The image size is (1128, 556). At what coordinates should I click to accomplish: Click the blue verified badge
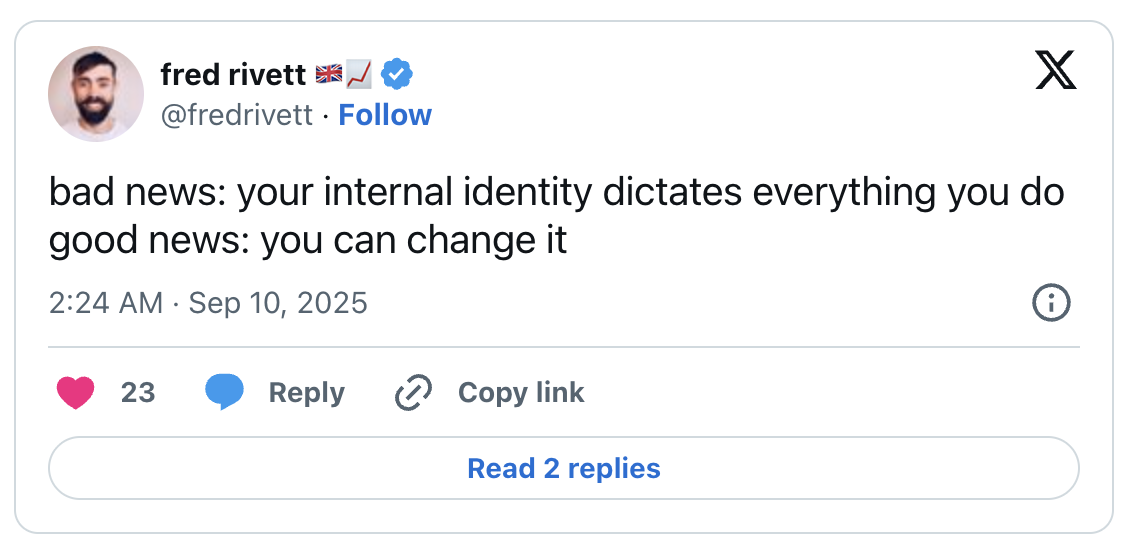click(x=398, y=73)
